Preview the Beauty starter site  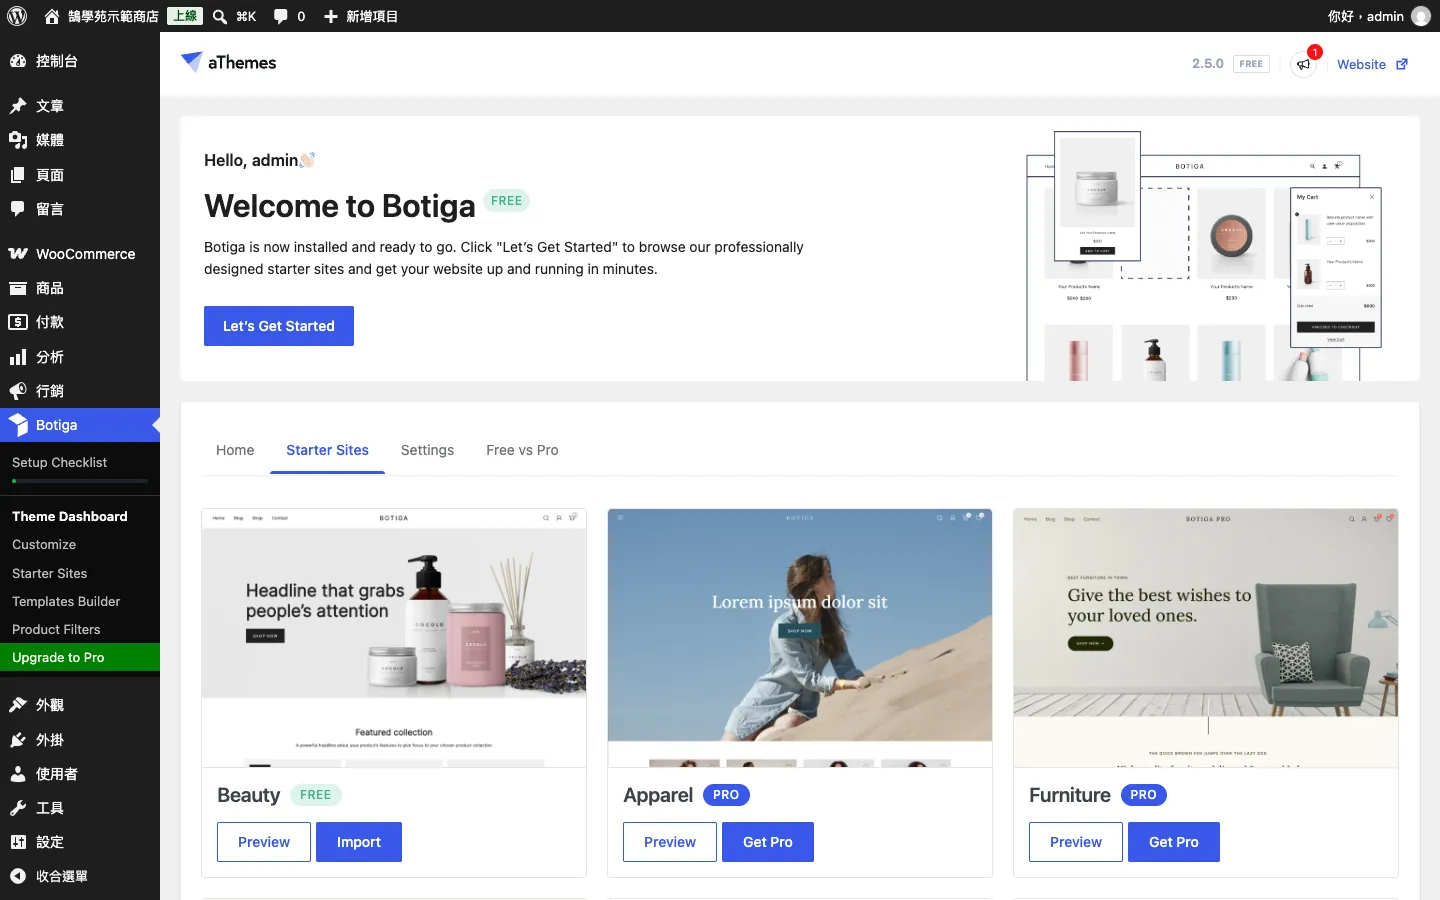[264, 842]
